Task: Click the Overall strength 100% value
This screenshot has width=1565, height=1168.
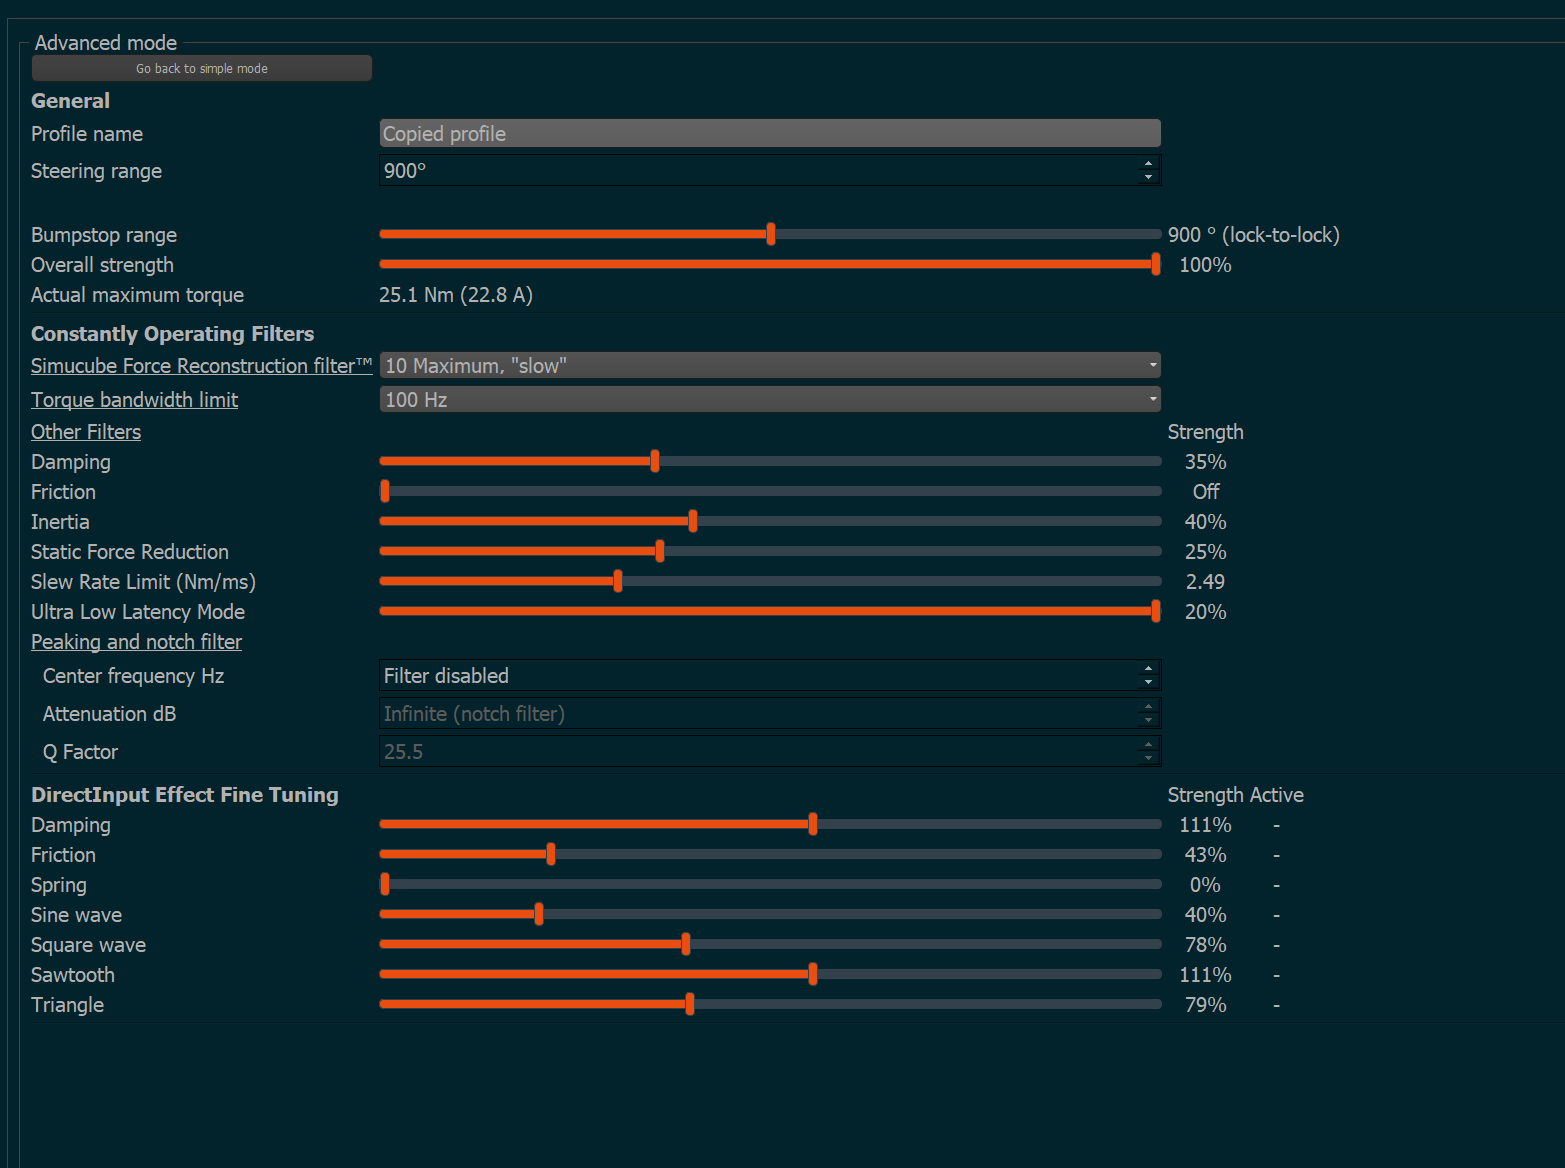Action: (1205, 265)
